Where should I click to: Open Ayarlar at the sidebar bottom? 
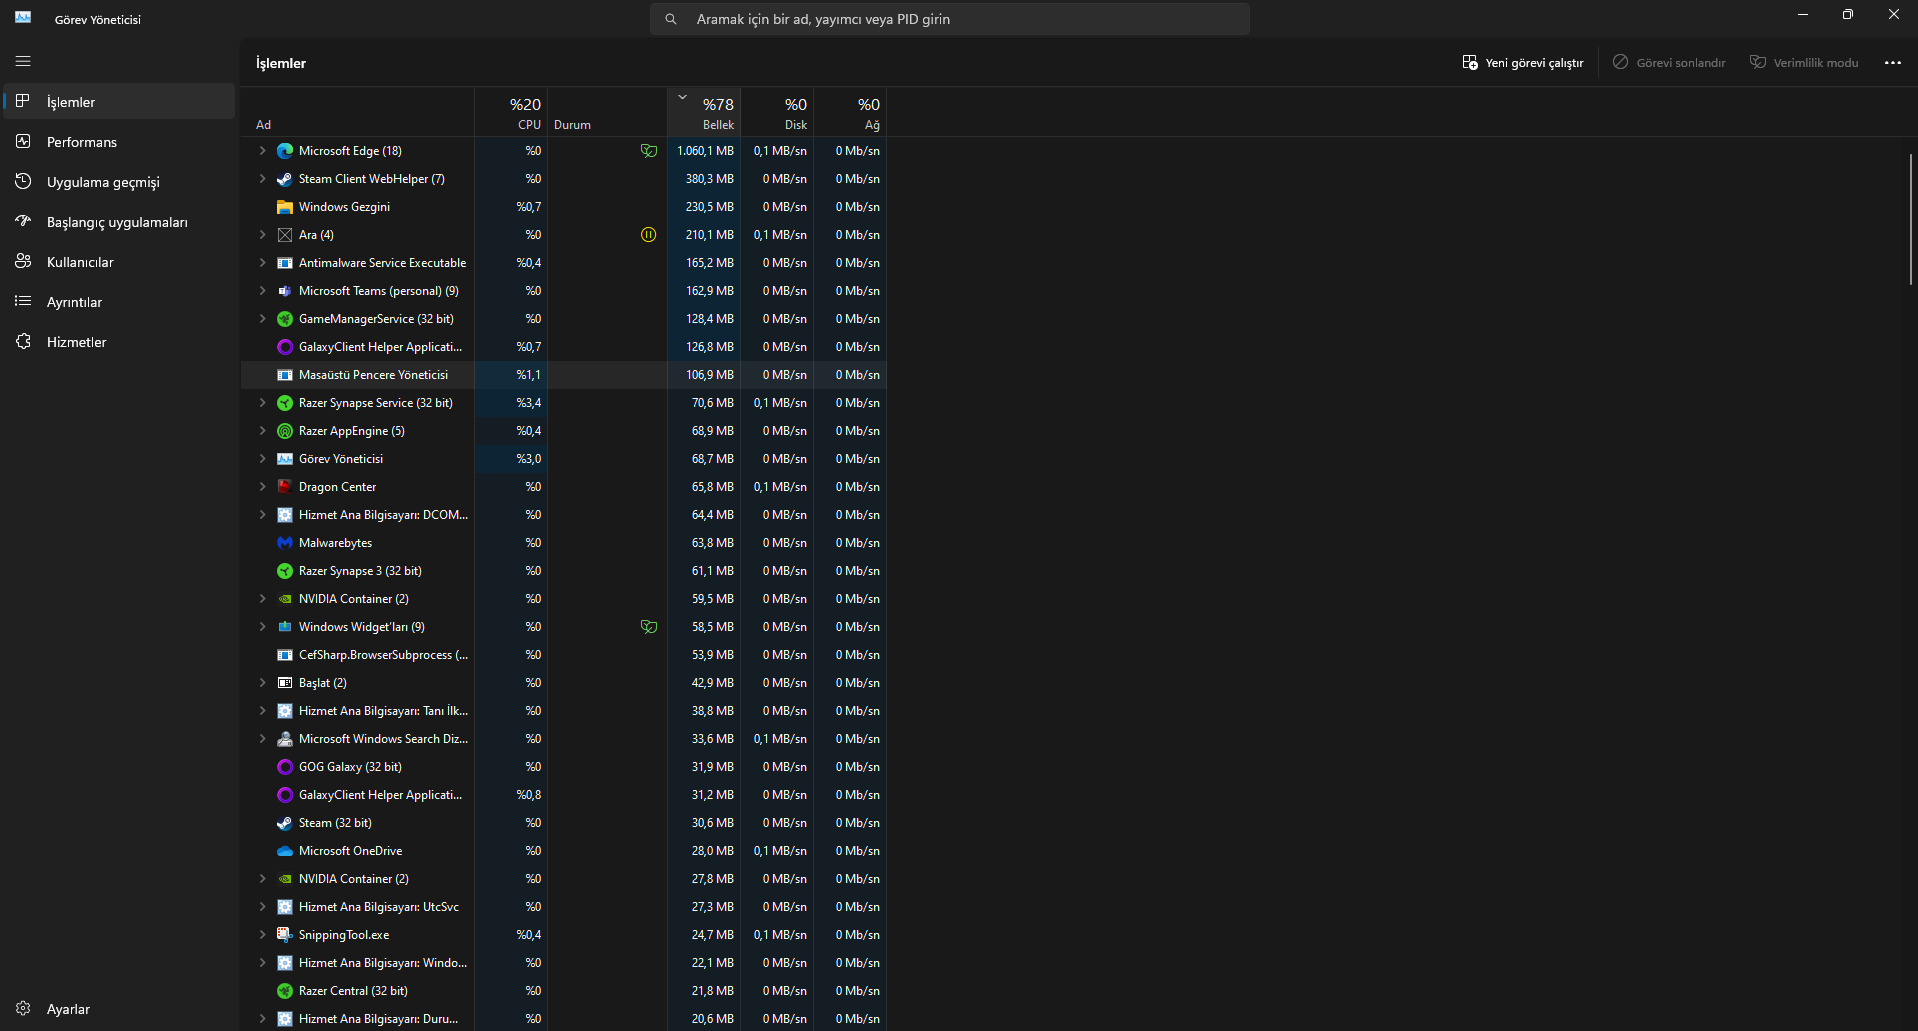tap(119, 1009)
